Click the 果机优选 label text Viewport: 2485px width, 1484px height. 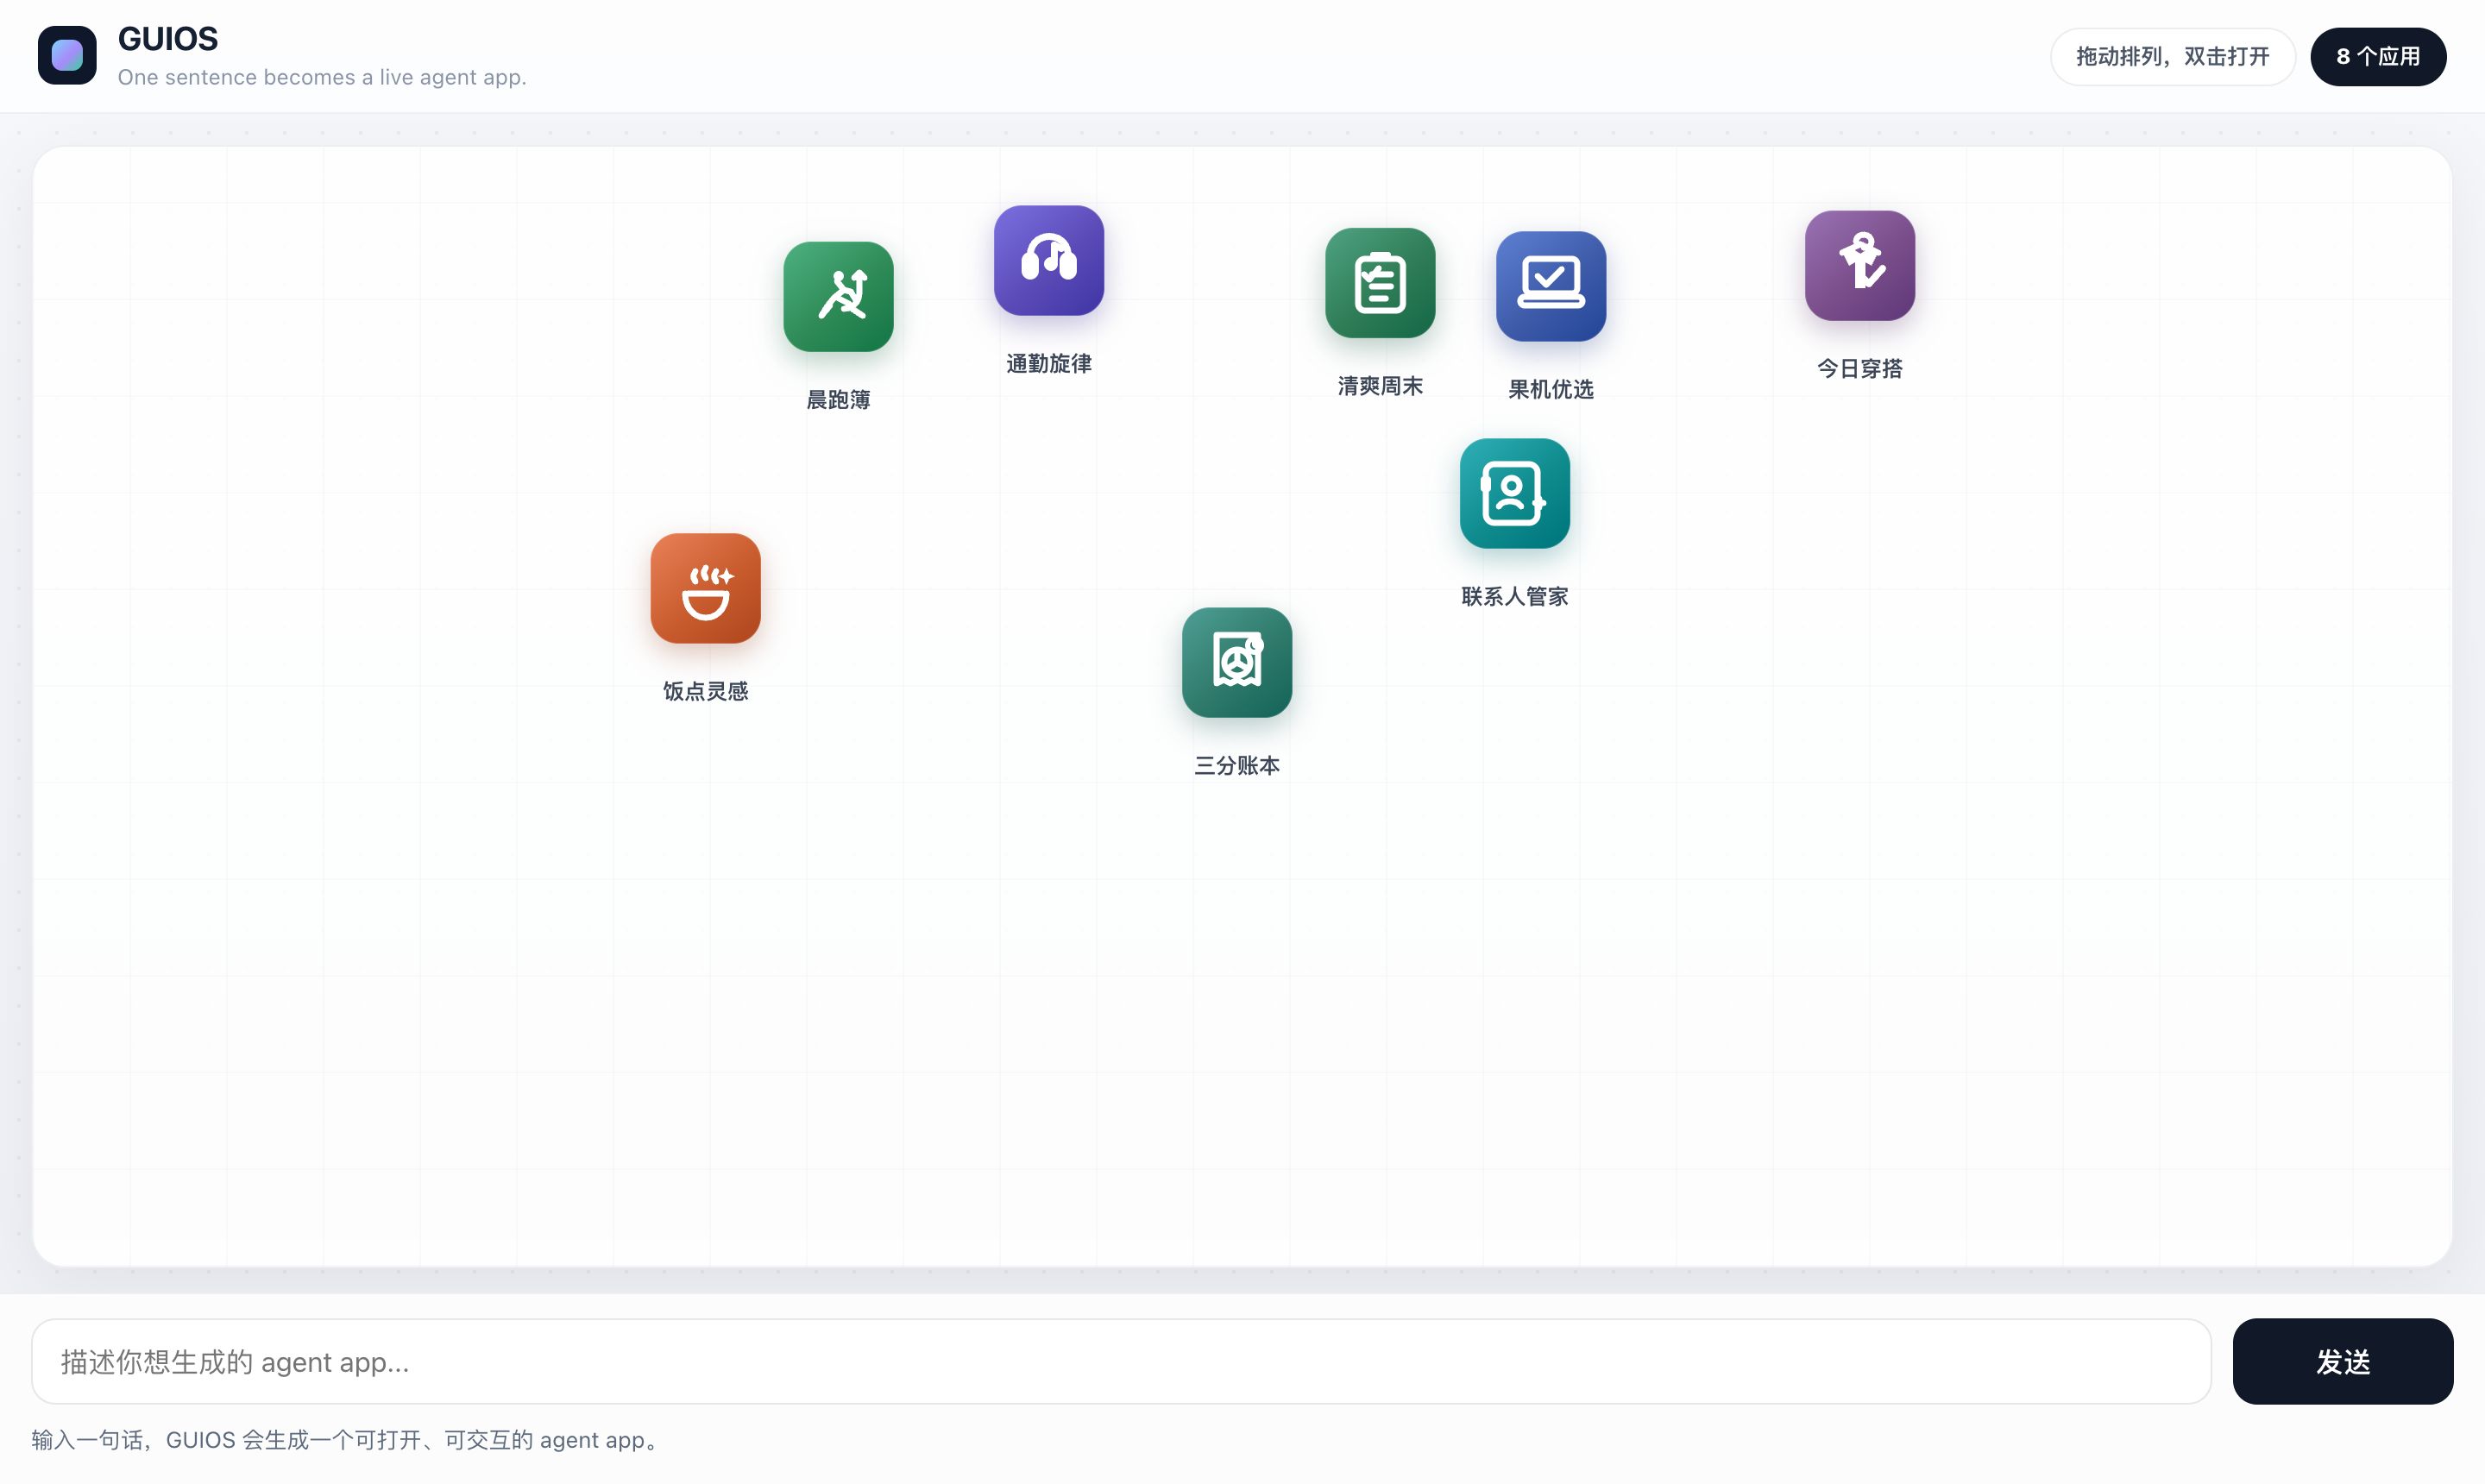pos(1551,390)
